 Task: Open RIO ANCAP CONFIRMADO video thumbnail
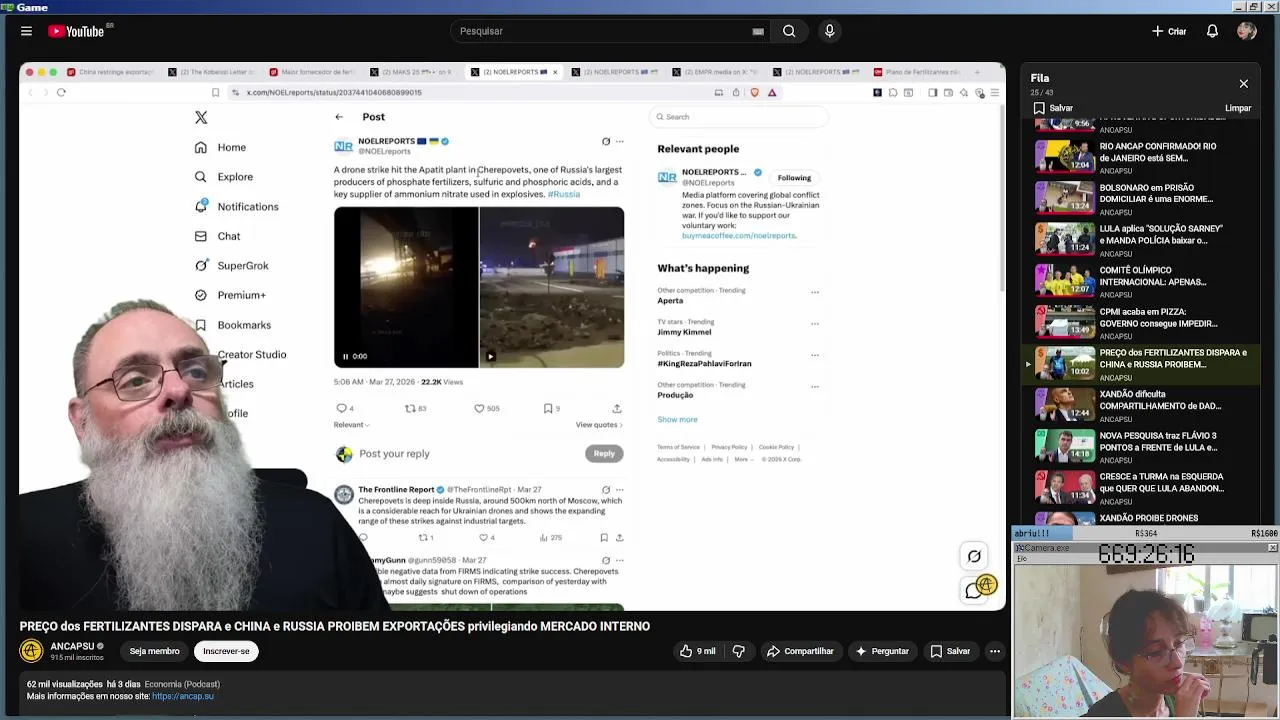pyautogui.click(x=1064, y=157)
